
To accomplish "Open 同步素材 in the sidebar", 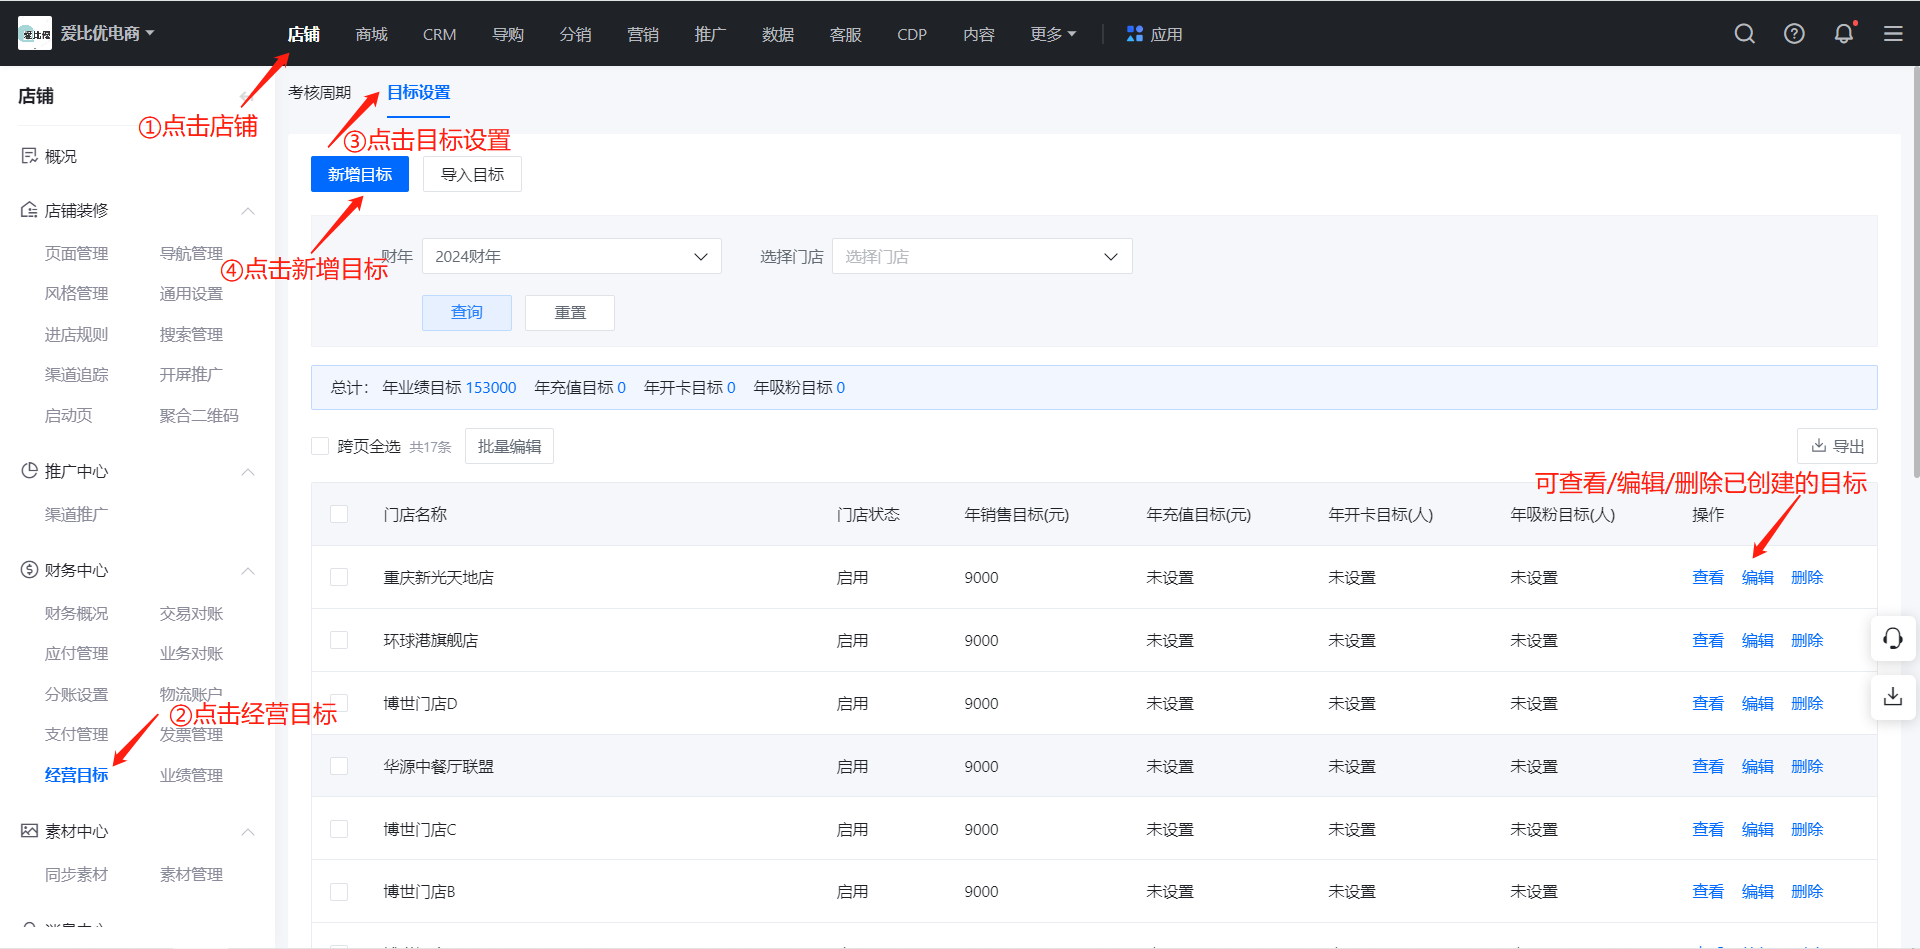I will tap(77, 874).
